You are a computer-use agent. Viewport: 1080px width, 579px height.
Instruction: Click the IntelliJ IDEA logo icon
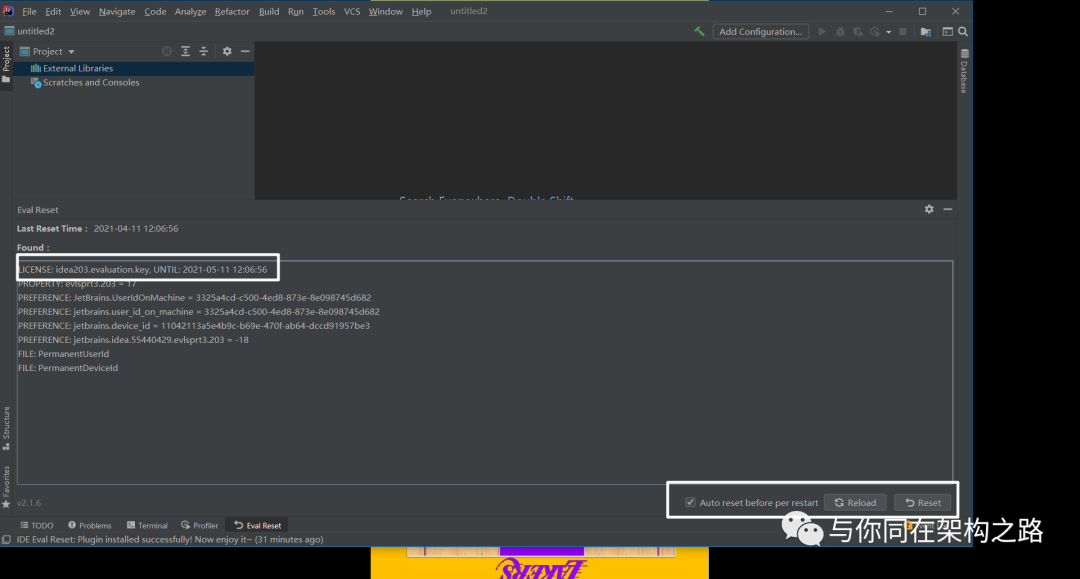coord(8,11)
